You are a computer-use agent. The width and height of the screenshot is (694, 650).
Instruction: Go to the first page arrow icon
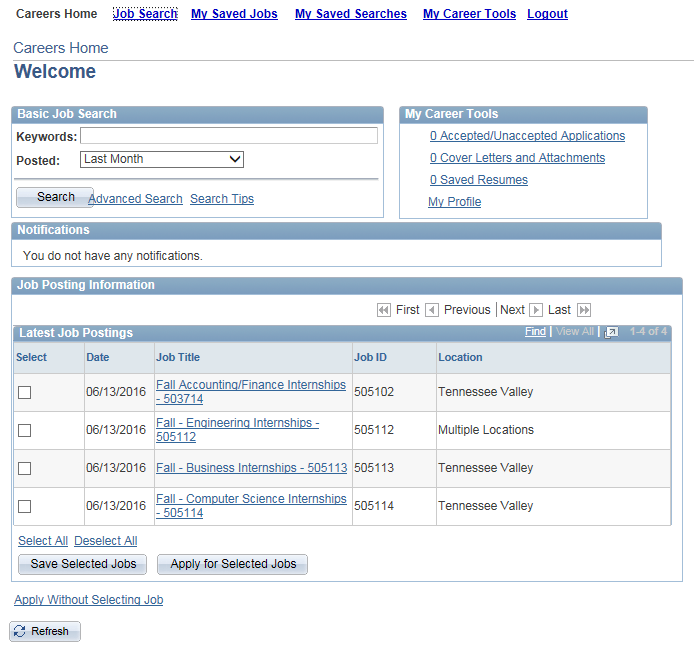click(x=383, y=310)
